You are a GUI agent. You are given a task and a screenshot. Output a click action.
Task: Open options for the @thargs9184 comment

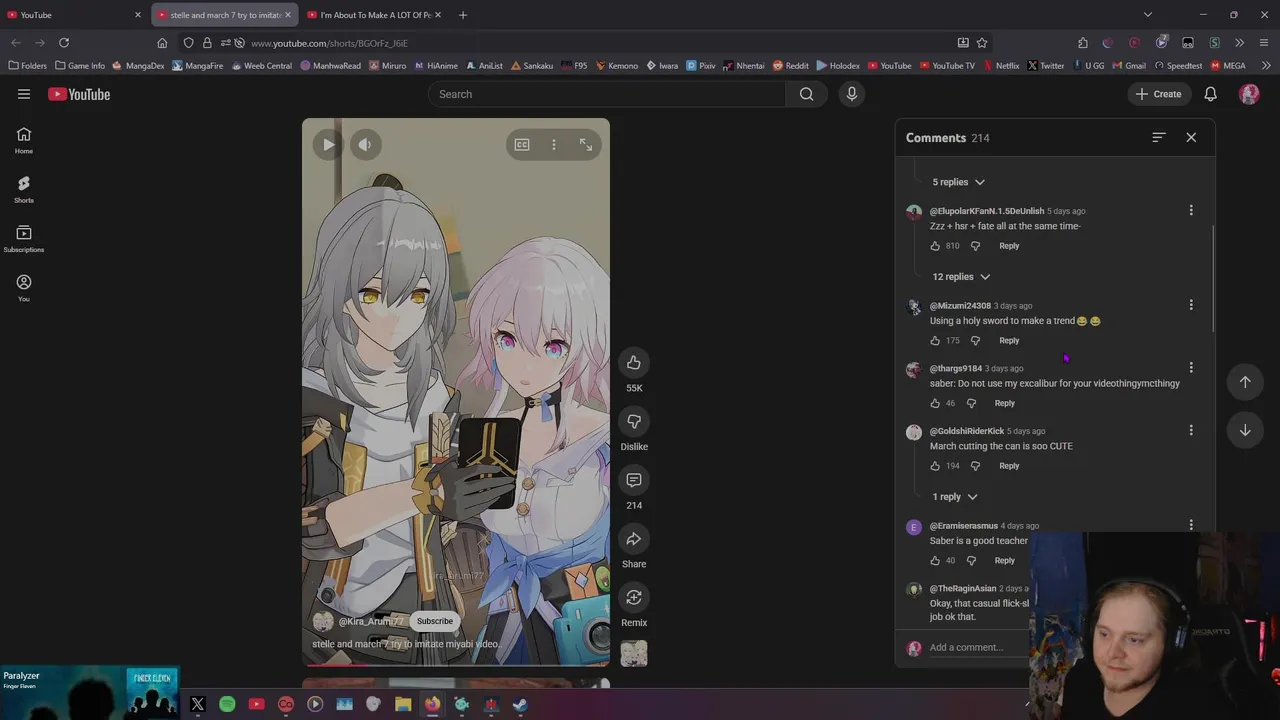pyautogui.click(x=1191, y=368)
